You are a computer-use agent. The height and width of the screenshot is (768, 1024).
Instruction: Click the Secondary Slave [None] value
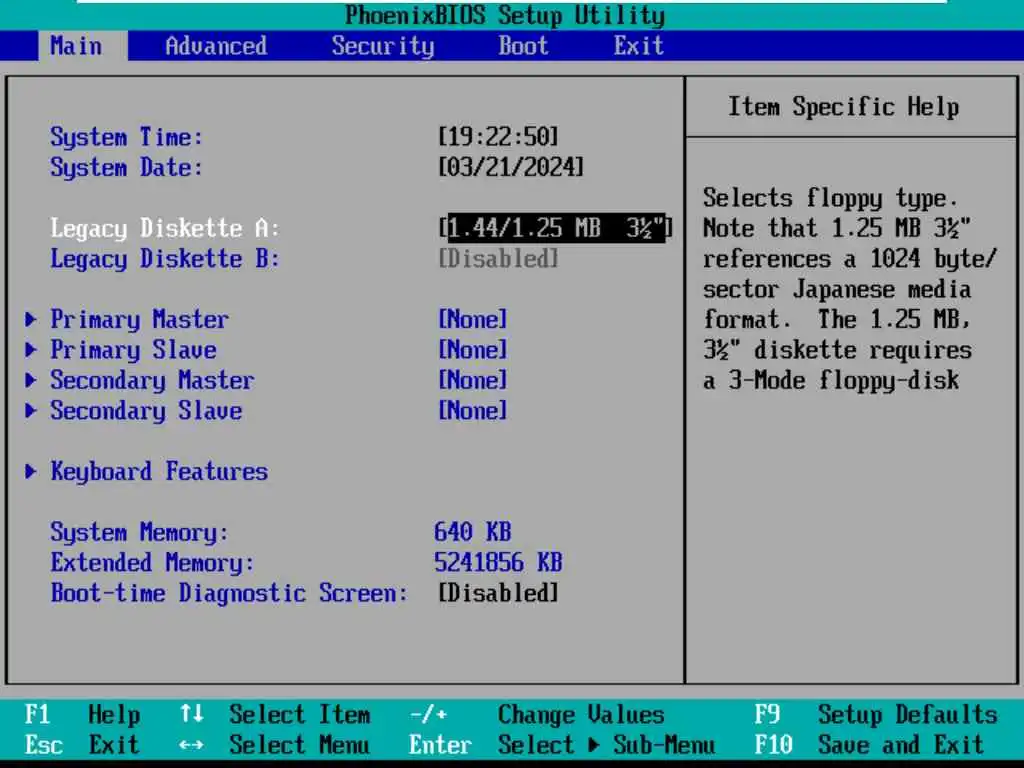click(473, 410)
